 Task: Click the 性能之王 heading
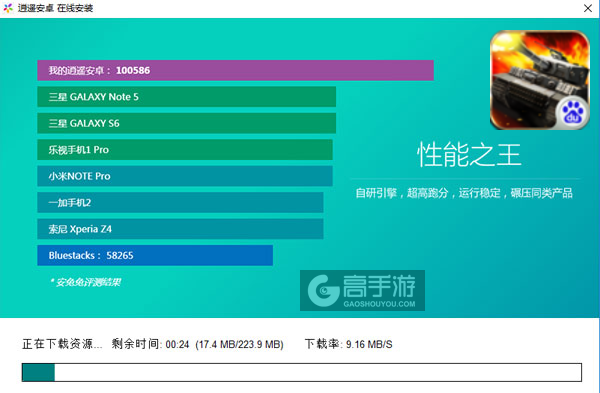(469, 155)
